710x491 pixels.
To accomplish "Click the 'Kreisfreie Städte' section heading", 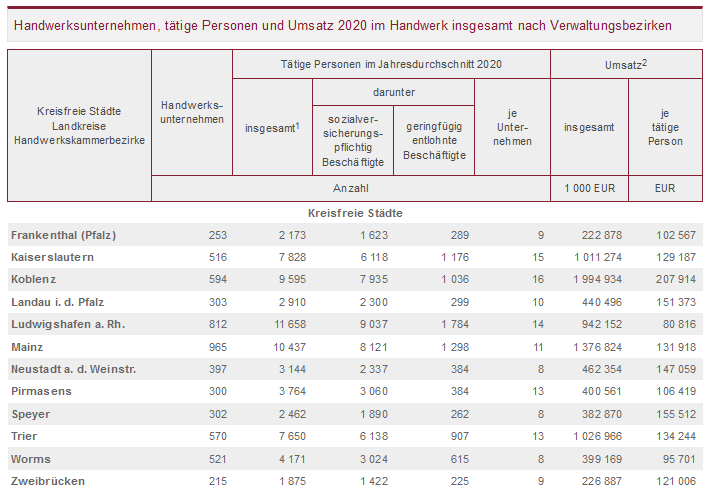I will tap(355, 214).
